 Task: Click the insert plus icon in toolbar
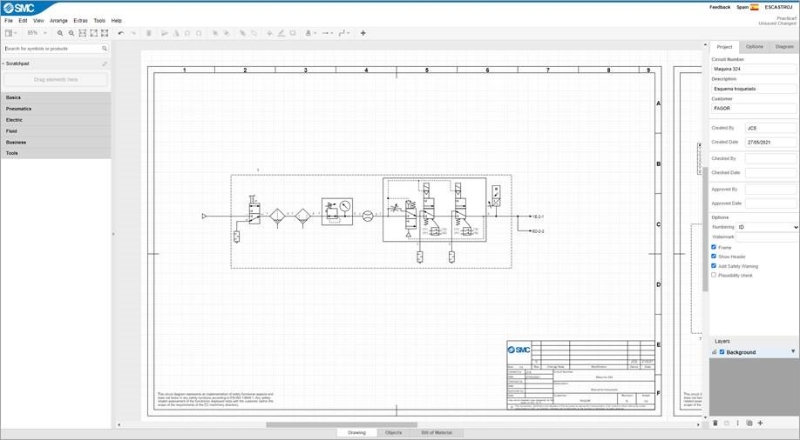point(363,33)
